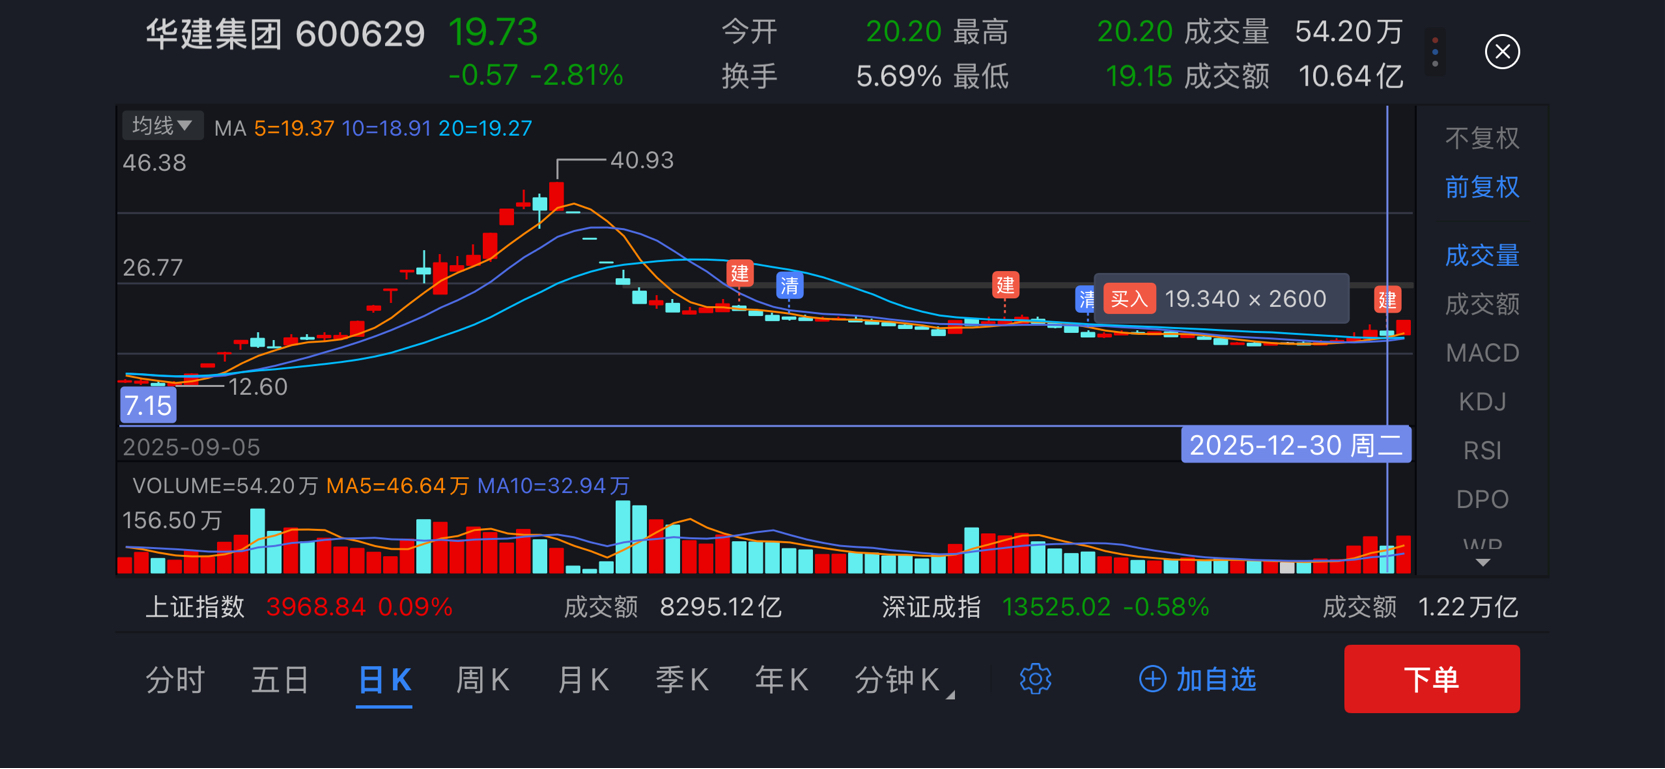Switch indicator to MACD
1665x769 pixels.
tap(1482, 353)
